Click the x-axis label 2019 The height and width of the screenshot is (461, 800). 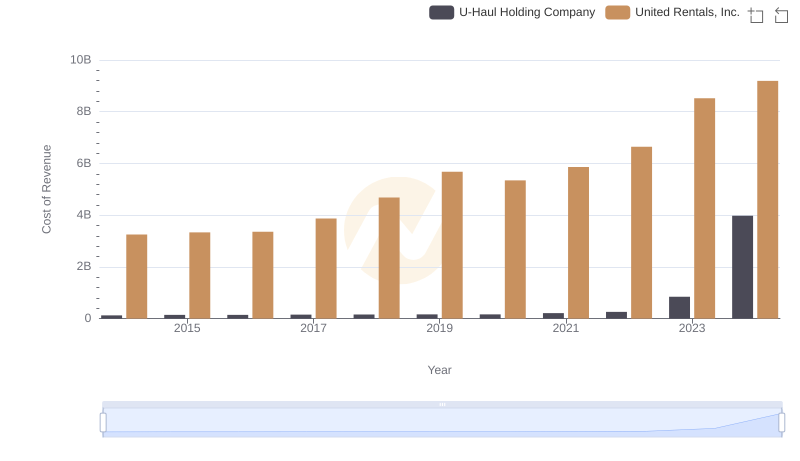[439, 328]
